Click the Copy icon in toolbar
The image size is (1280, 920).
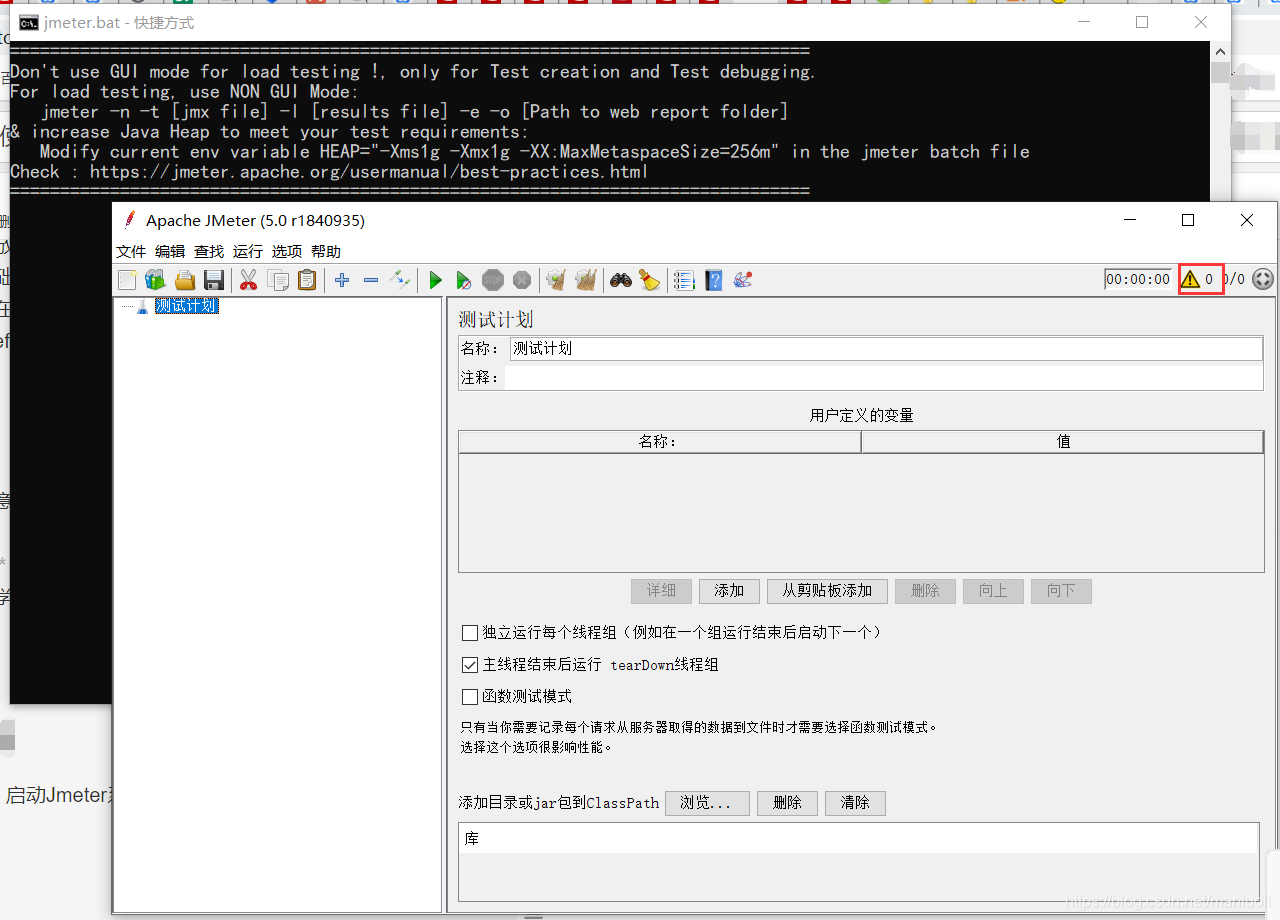(277, 280)
